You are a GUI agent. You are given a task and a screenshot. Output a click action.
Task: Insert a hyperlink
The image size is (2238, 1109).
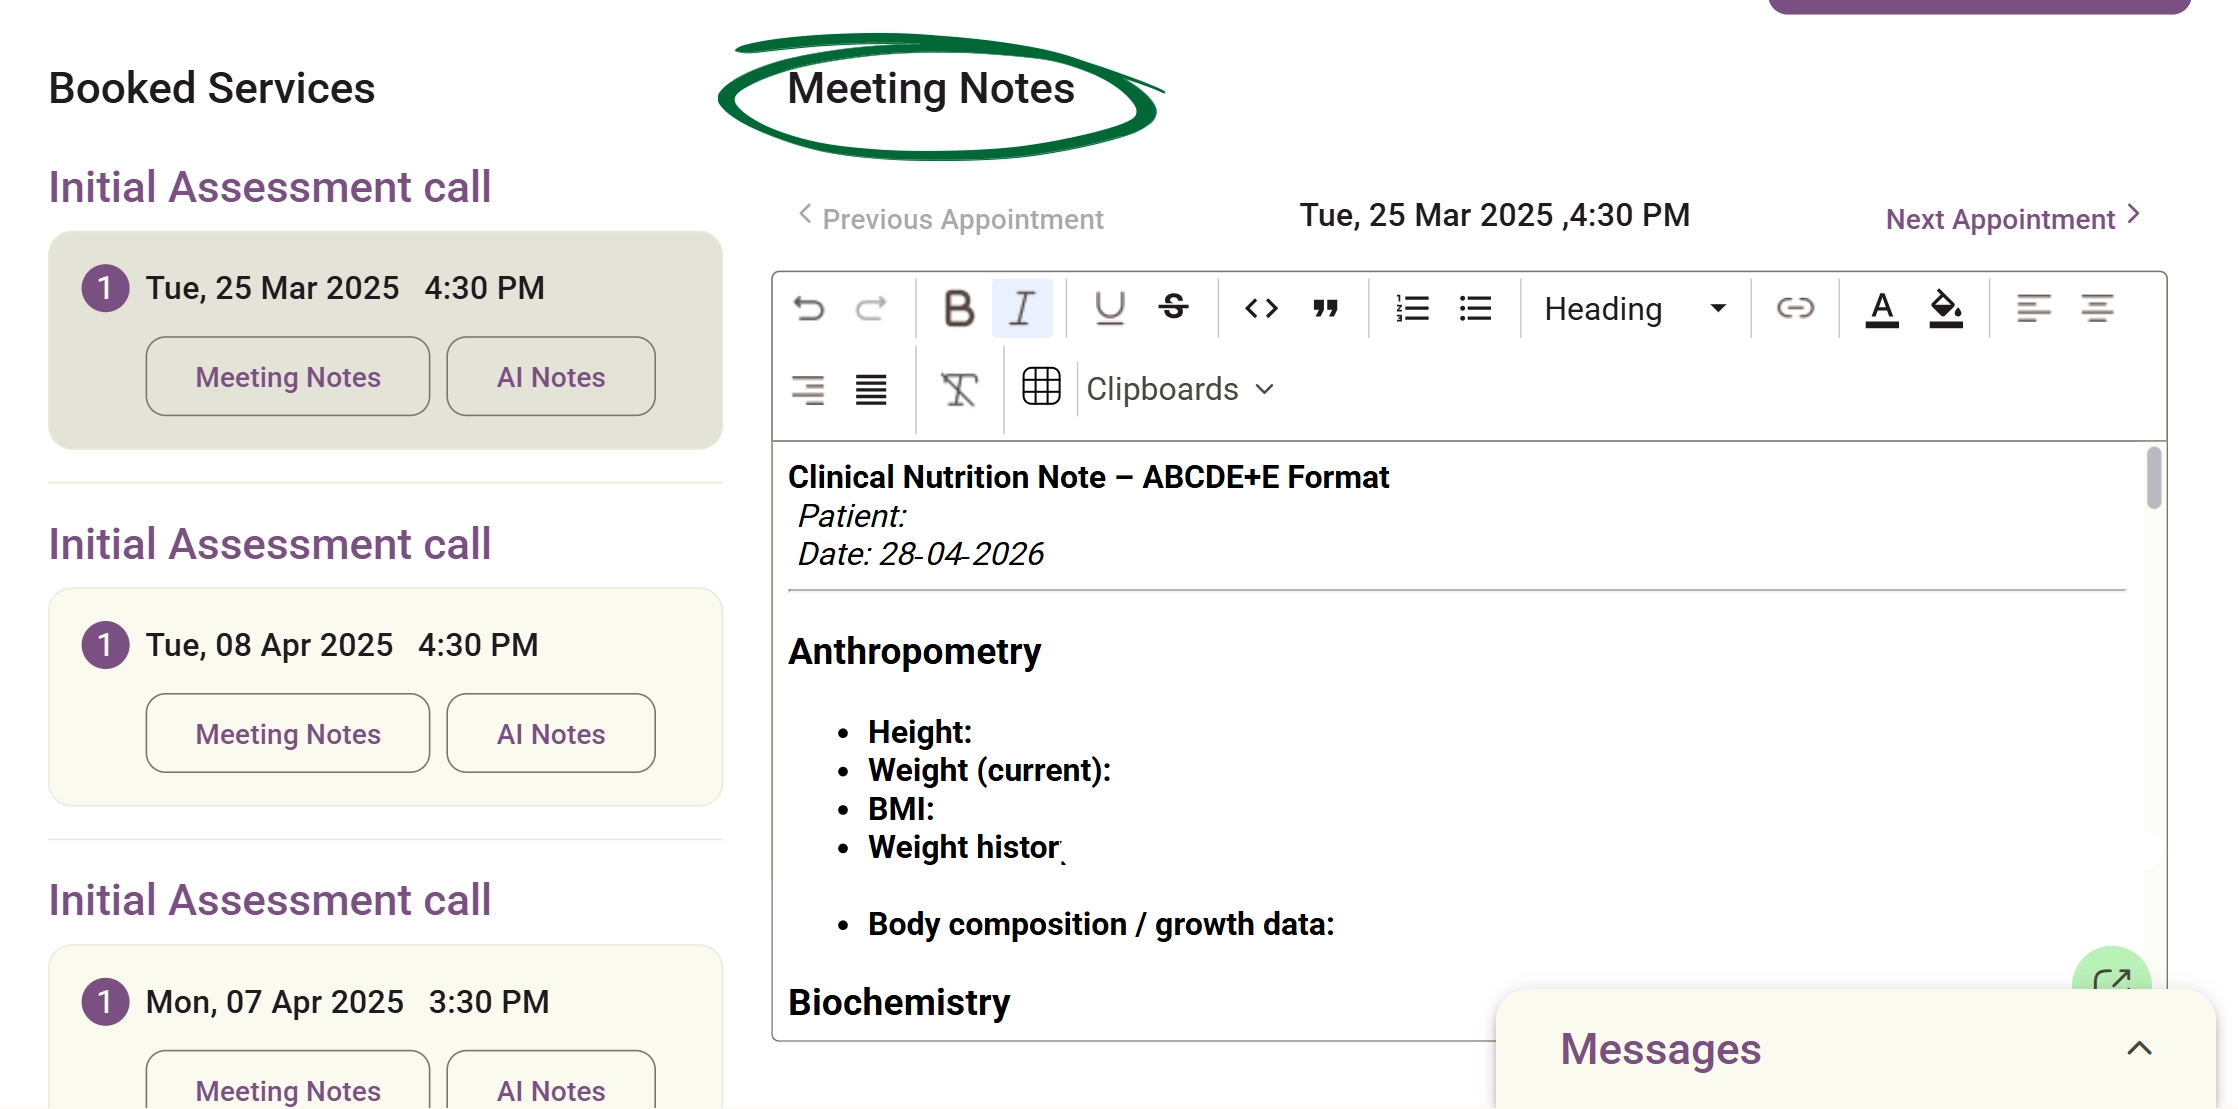coord(1795,308)
